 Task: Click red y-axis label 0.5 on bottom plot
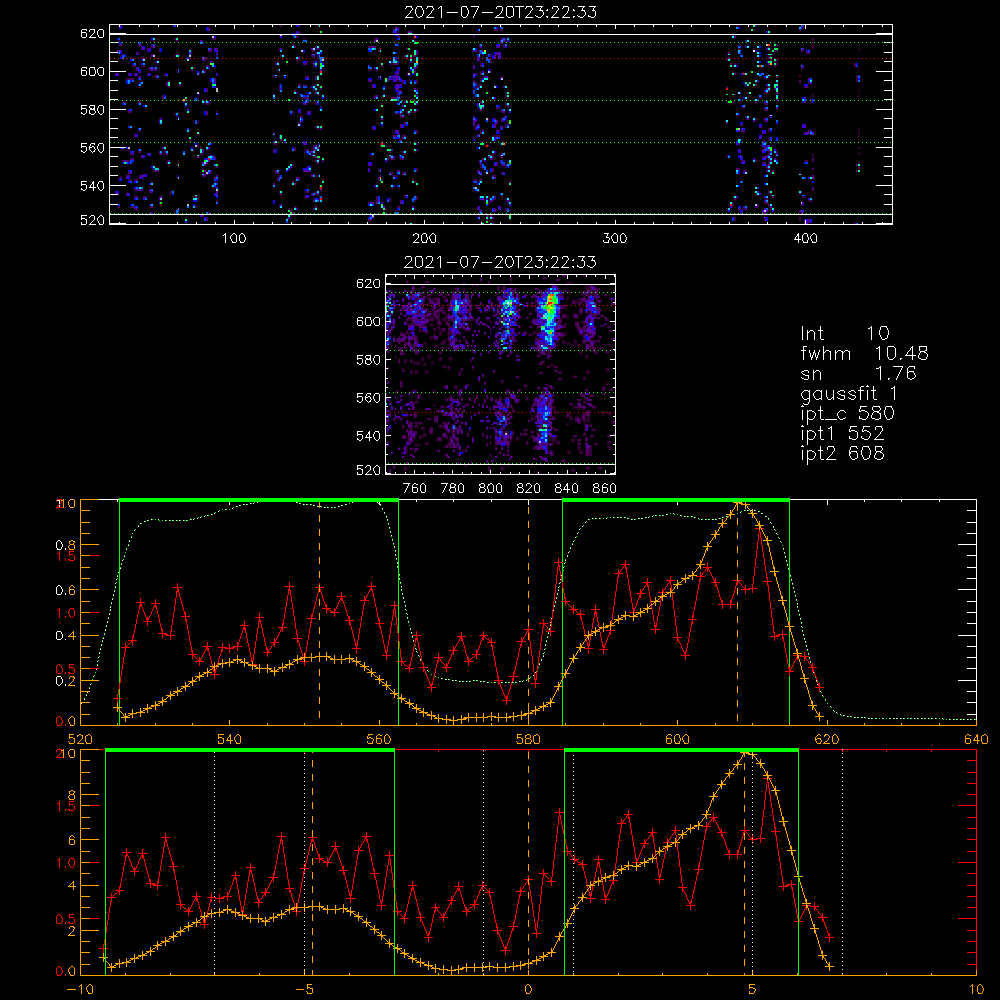pos(67,919)
